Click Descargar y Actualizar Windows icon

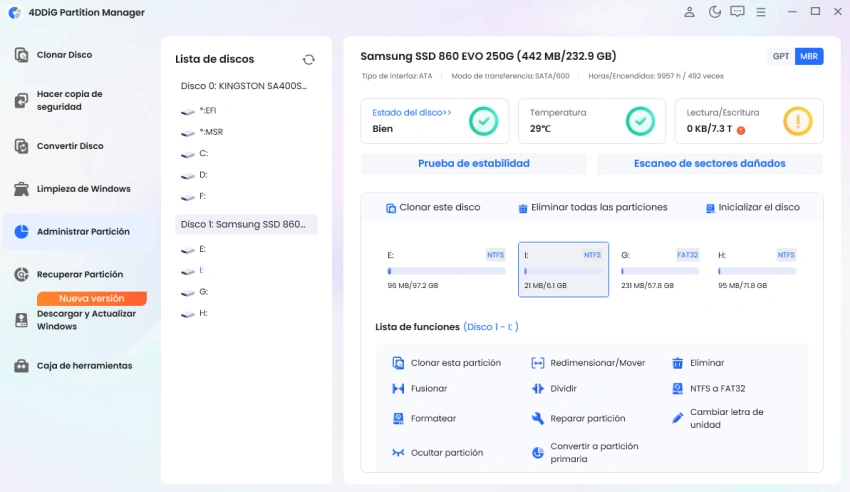(x=21, y=320)
